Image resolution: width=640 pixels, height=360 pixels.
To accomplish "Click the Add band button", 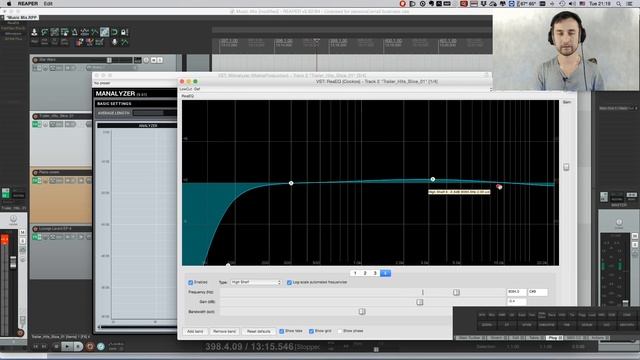I will [195, 331].
